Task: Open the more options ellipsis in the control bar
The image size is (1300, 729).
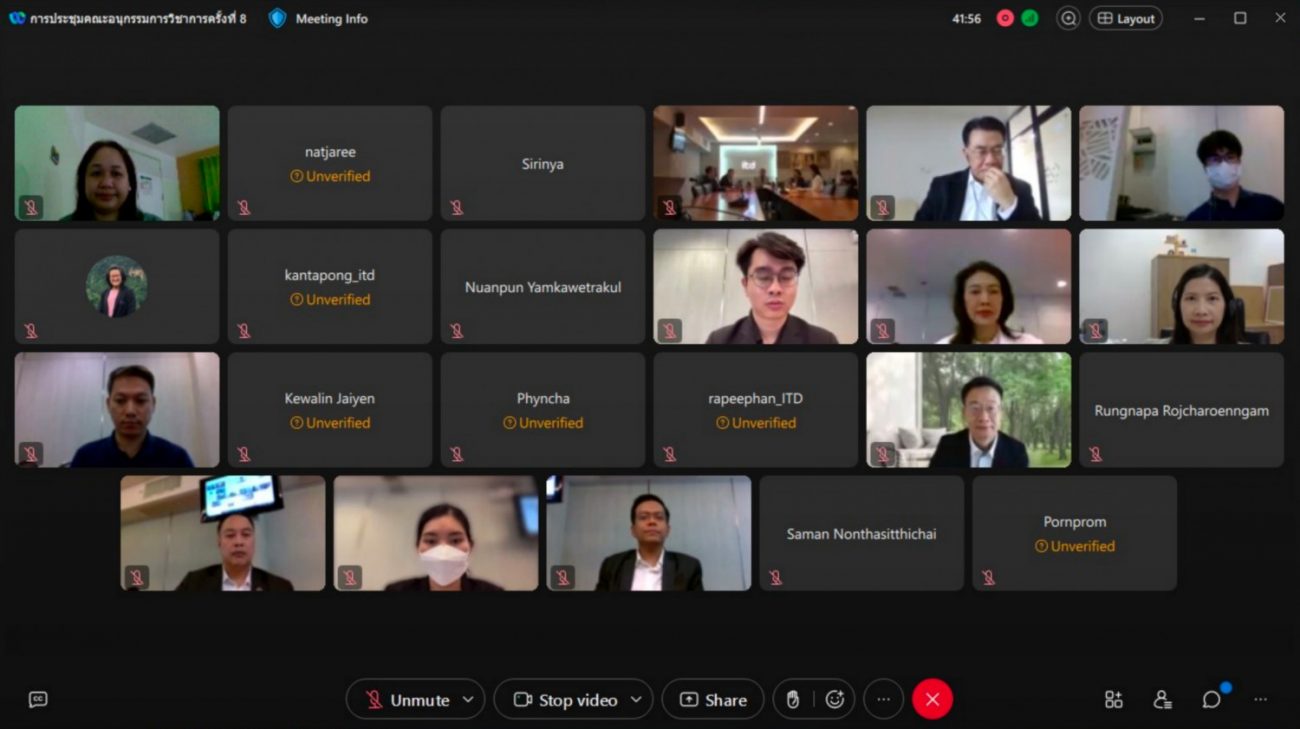Action: (883, 700)
